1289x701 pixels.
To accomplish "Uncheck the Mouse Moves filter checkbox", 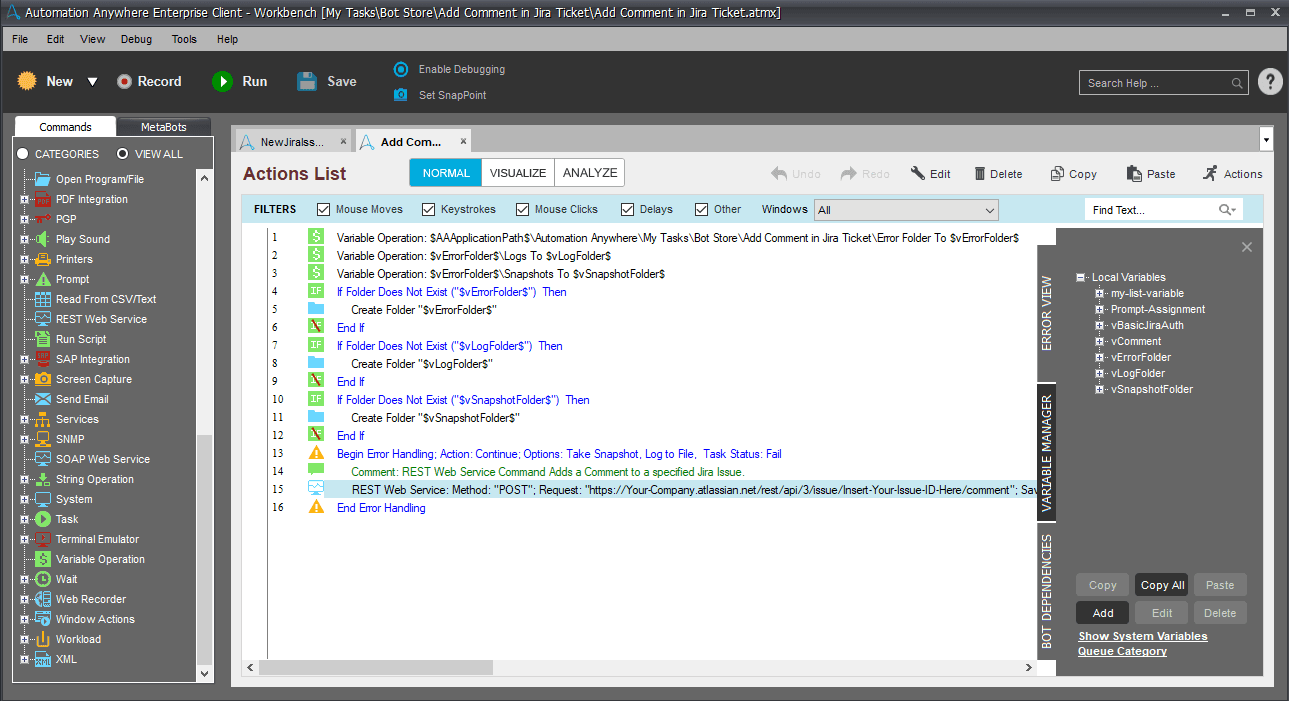I will 323,209.
